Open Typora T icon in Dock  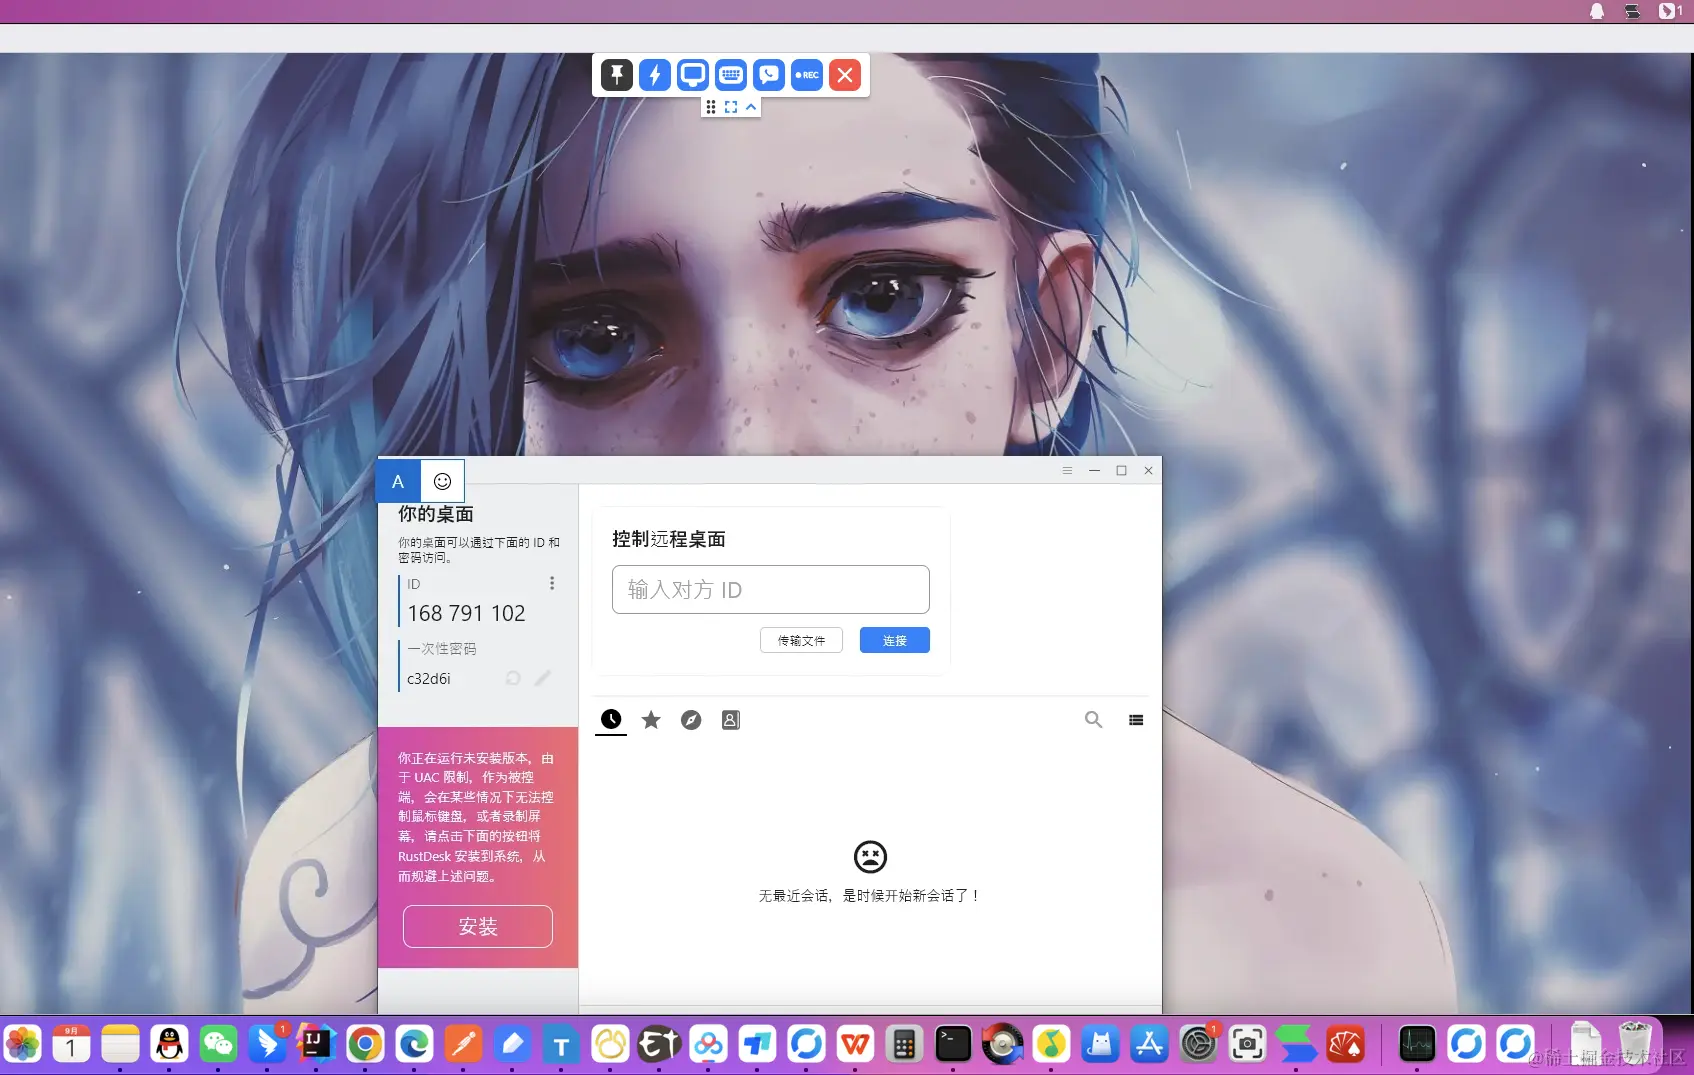pos(561,1045)
